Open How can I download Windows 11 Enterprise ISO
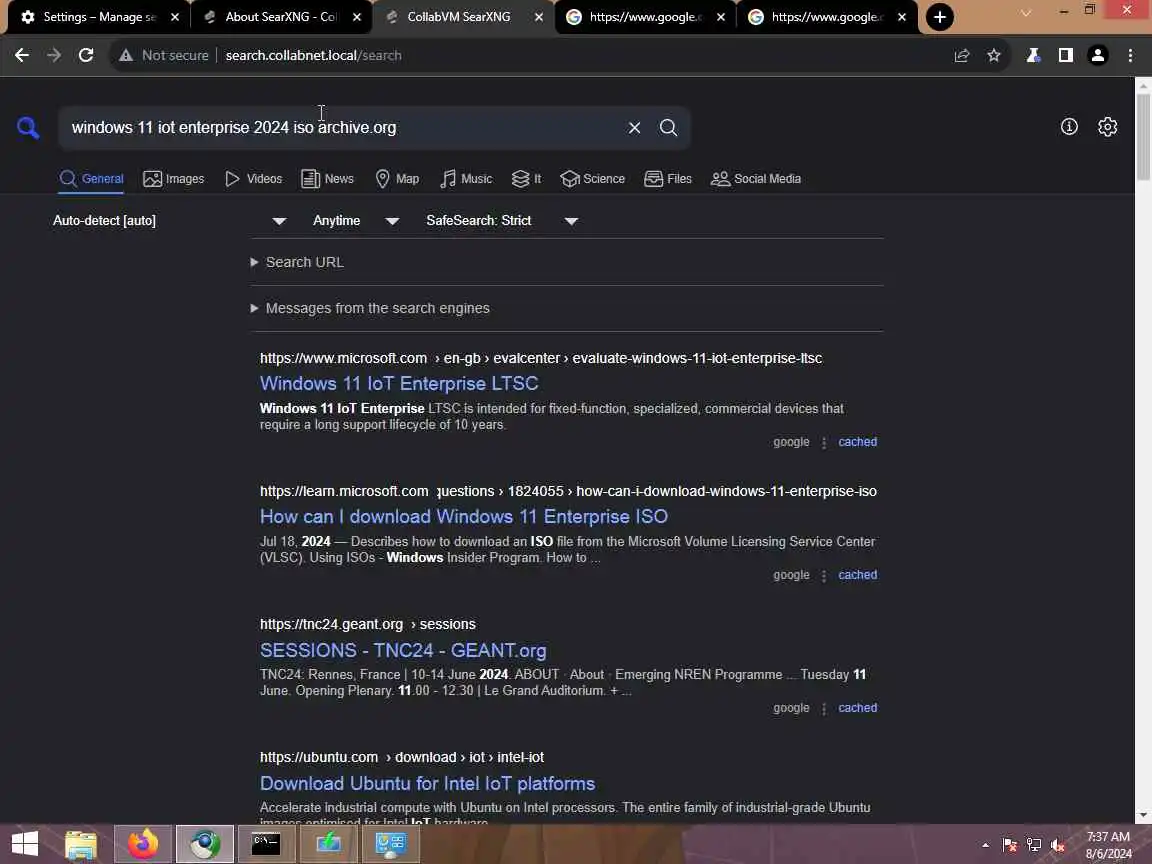1152x864 pixels. click(x=464, y=516)
